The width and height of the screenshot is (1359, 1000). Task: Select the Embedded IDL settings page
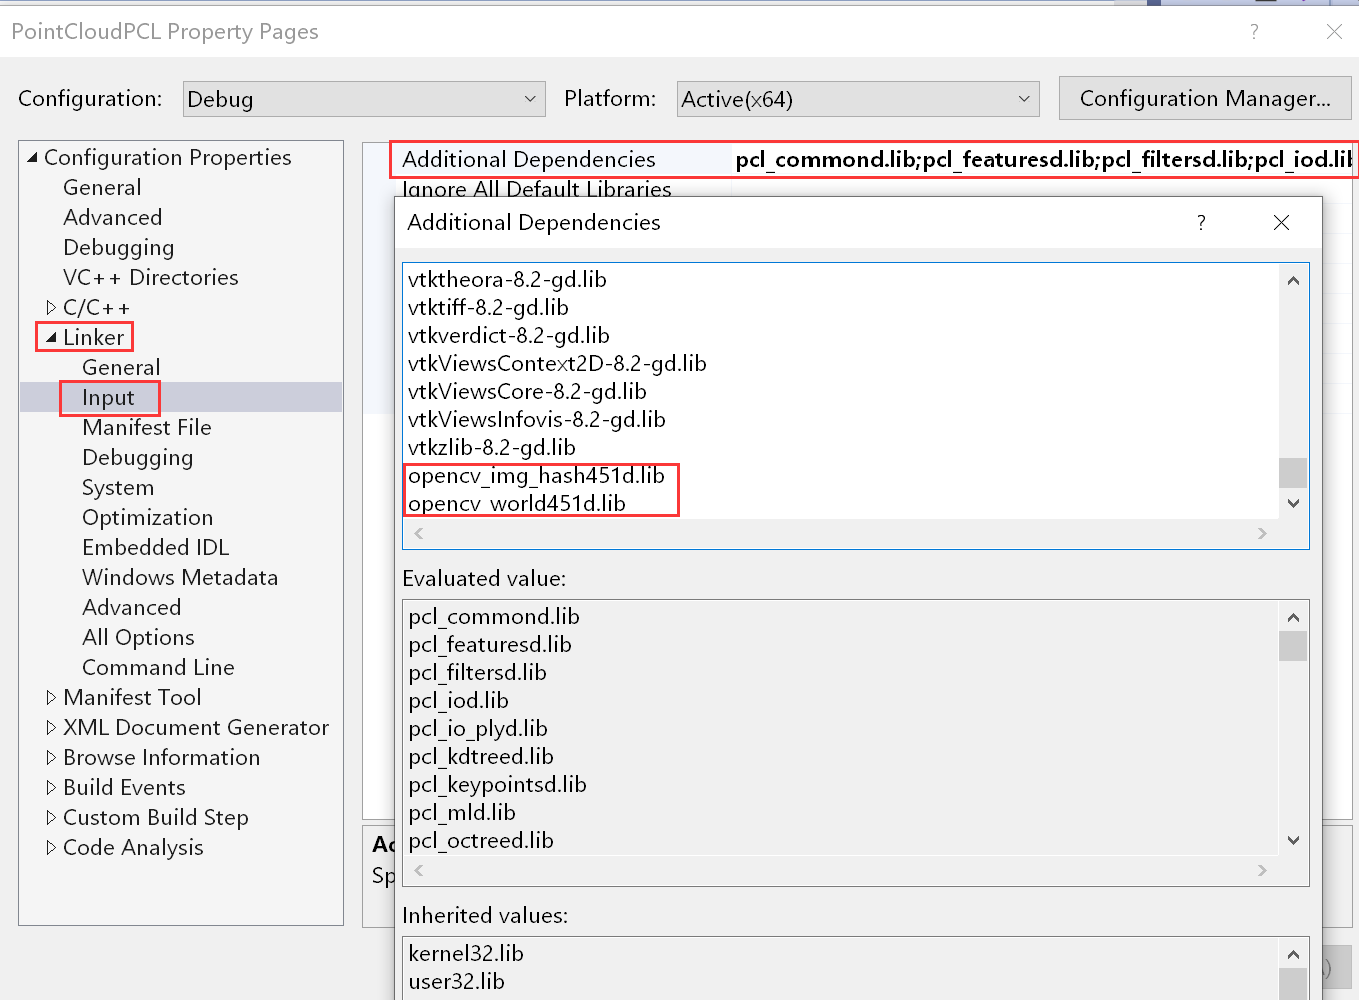[x=155, y=547]
